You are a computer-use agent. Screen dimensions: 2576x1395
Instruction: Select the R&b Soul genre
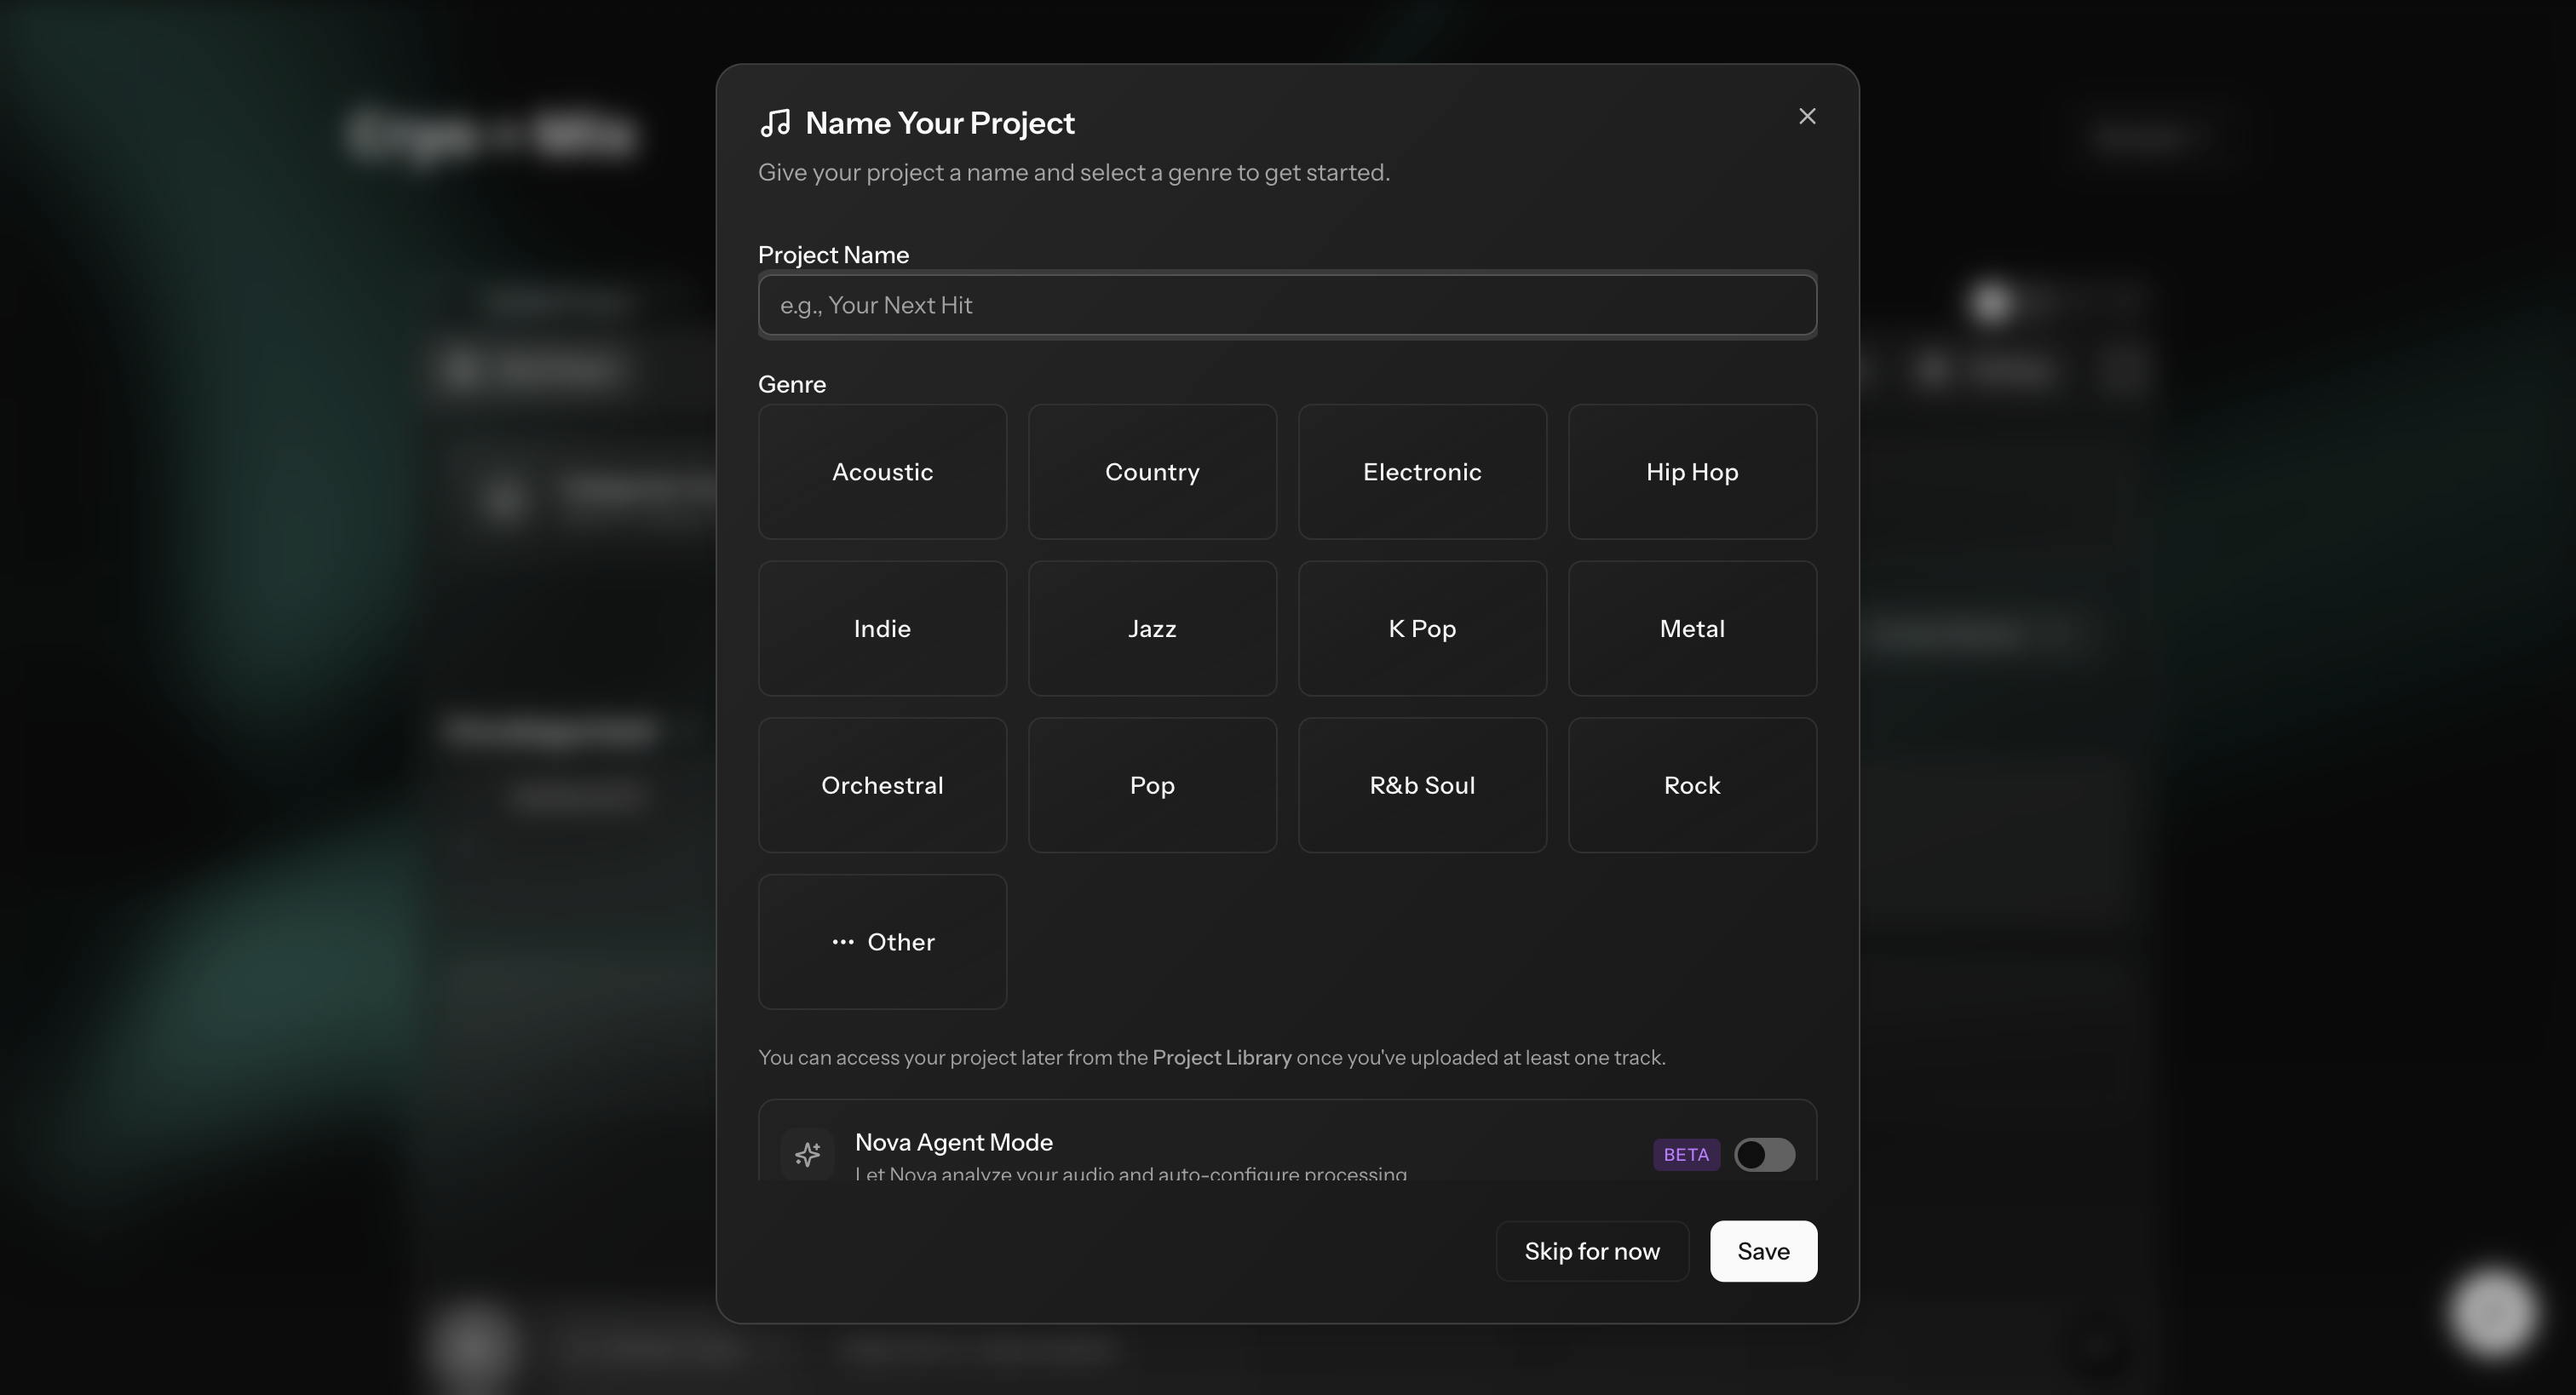pyautogui.click(x=1422, y=785)
